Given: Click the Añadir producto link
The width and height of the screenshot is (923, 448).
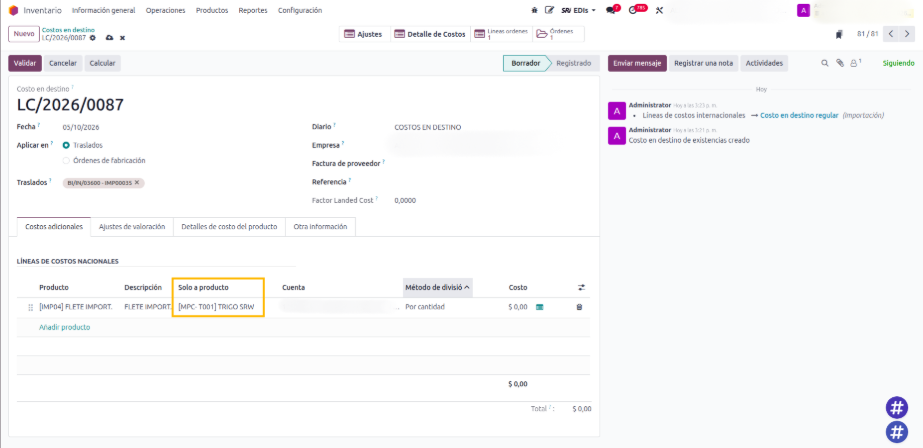Looking at the screenshot, I should click(65, 327).
